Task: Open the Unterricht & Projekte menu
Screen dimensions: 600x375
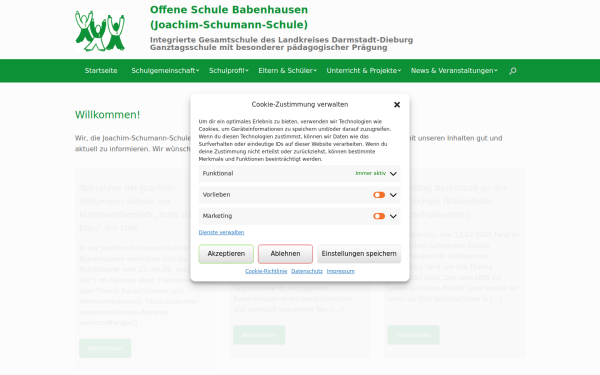Action: pos(364,71)
